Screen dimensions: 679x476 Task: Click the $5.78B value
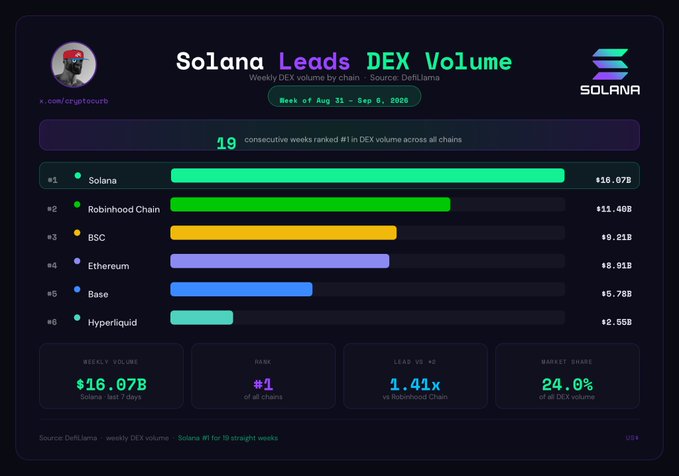click(x=616, y=294)
